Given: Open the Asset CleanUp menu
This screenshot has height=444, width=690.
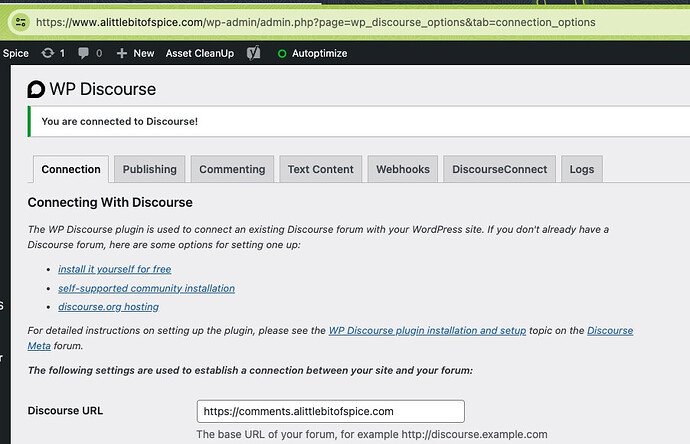Looking at the screenshot, I should pyautogui.click(x=200, y=53).
